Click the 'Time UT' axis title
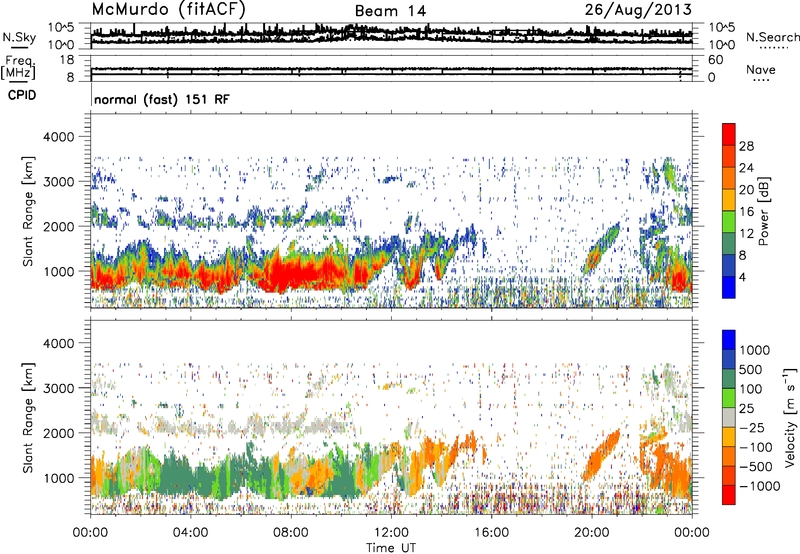The image size is (800, 554). (x=391, y=548)
